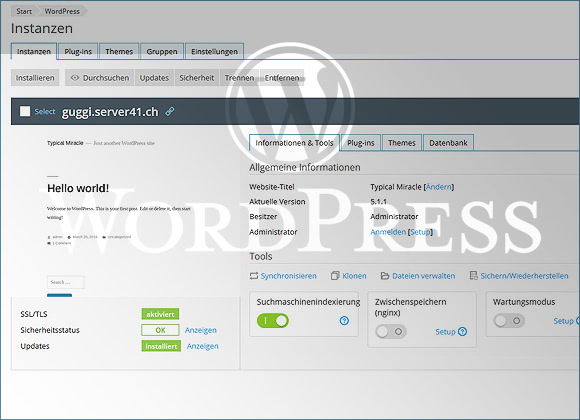Open the Gruppen tab

point(162,51)
